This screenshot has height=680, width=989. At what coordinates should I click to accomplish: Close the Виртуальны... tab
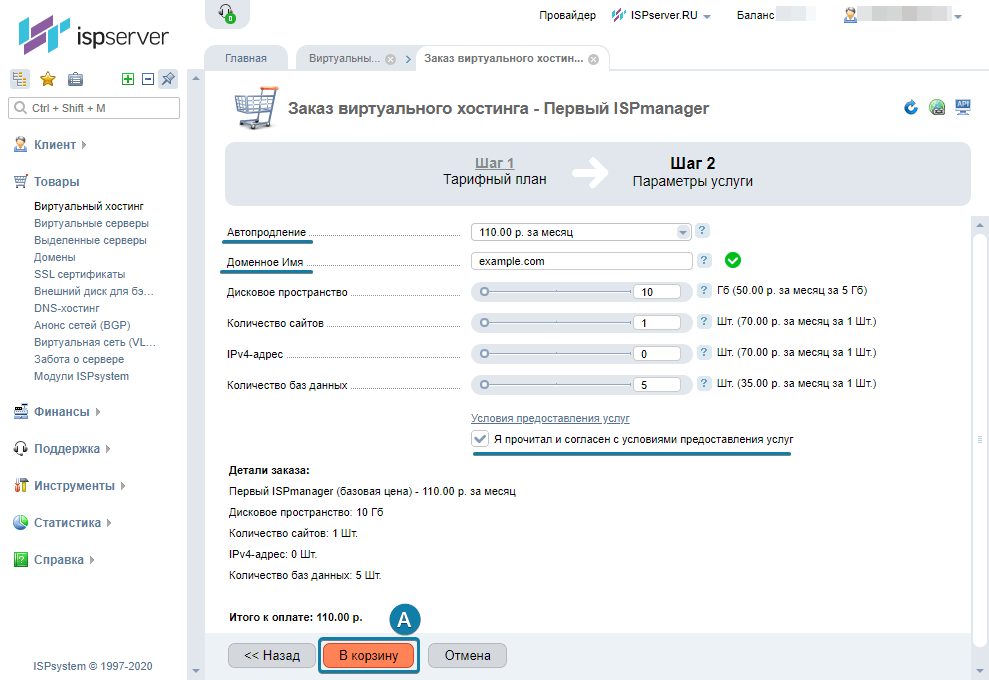(390, 59)
